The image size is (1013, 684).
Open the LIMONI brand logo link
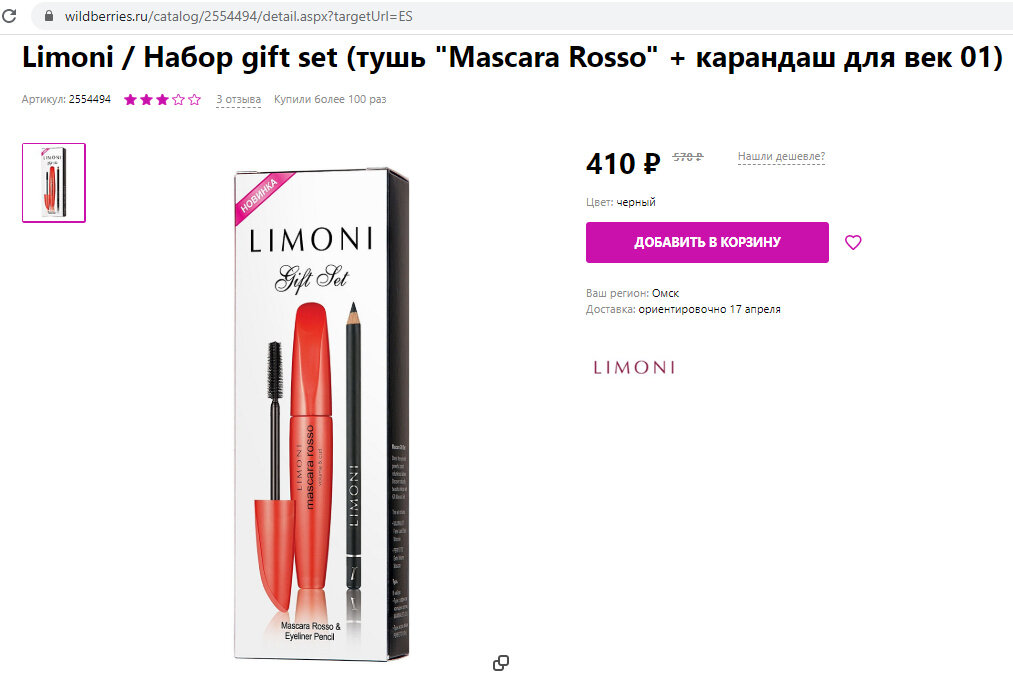click(x=634, y=368)
